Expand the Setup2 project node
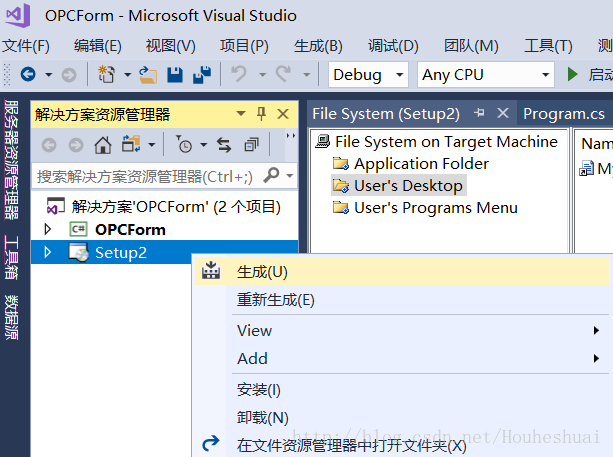Image resolution: width=613 pixels, height=457 pixels. click(x=48, y=252)
